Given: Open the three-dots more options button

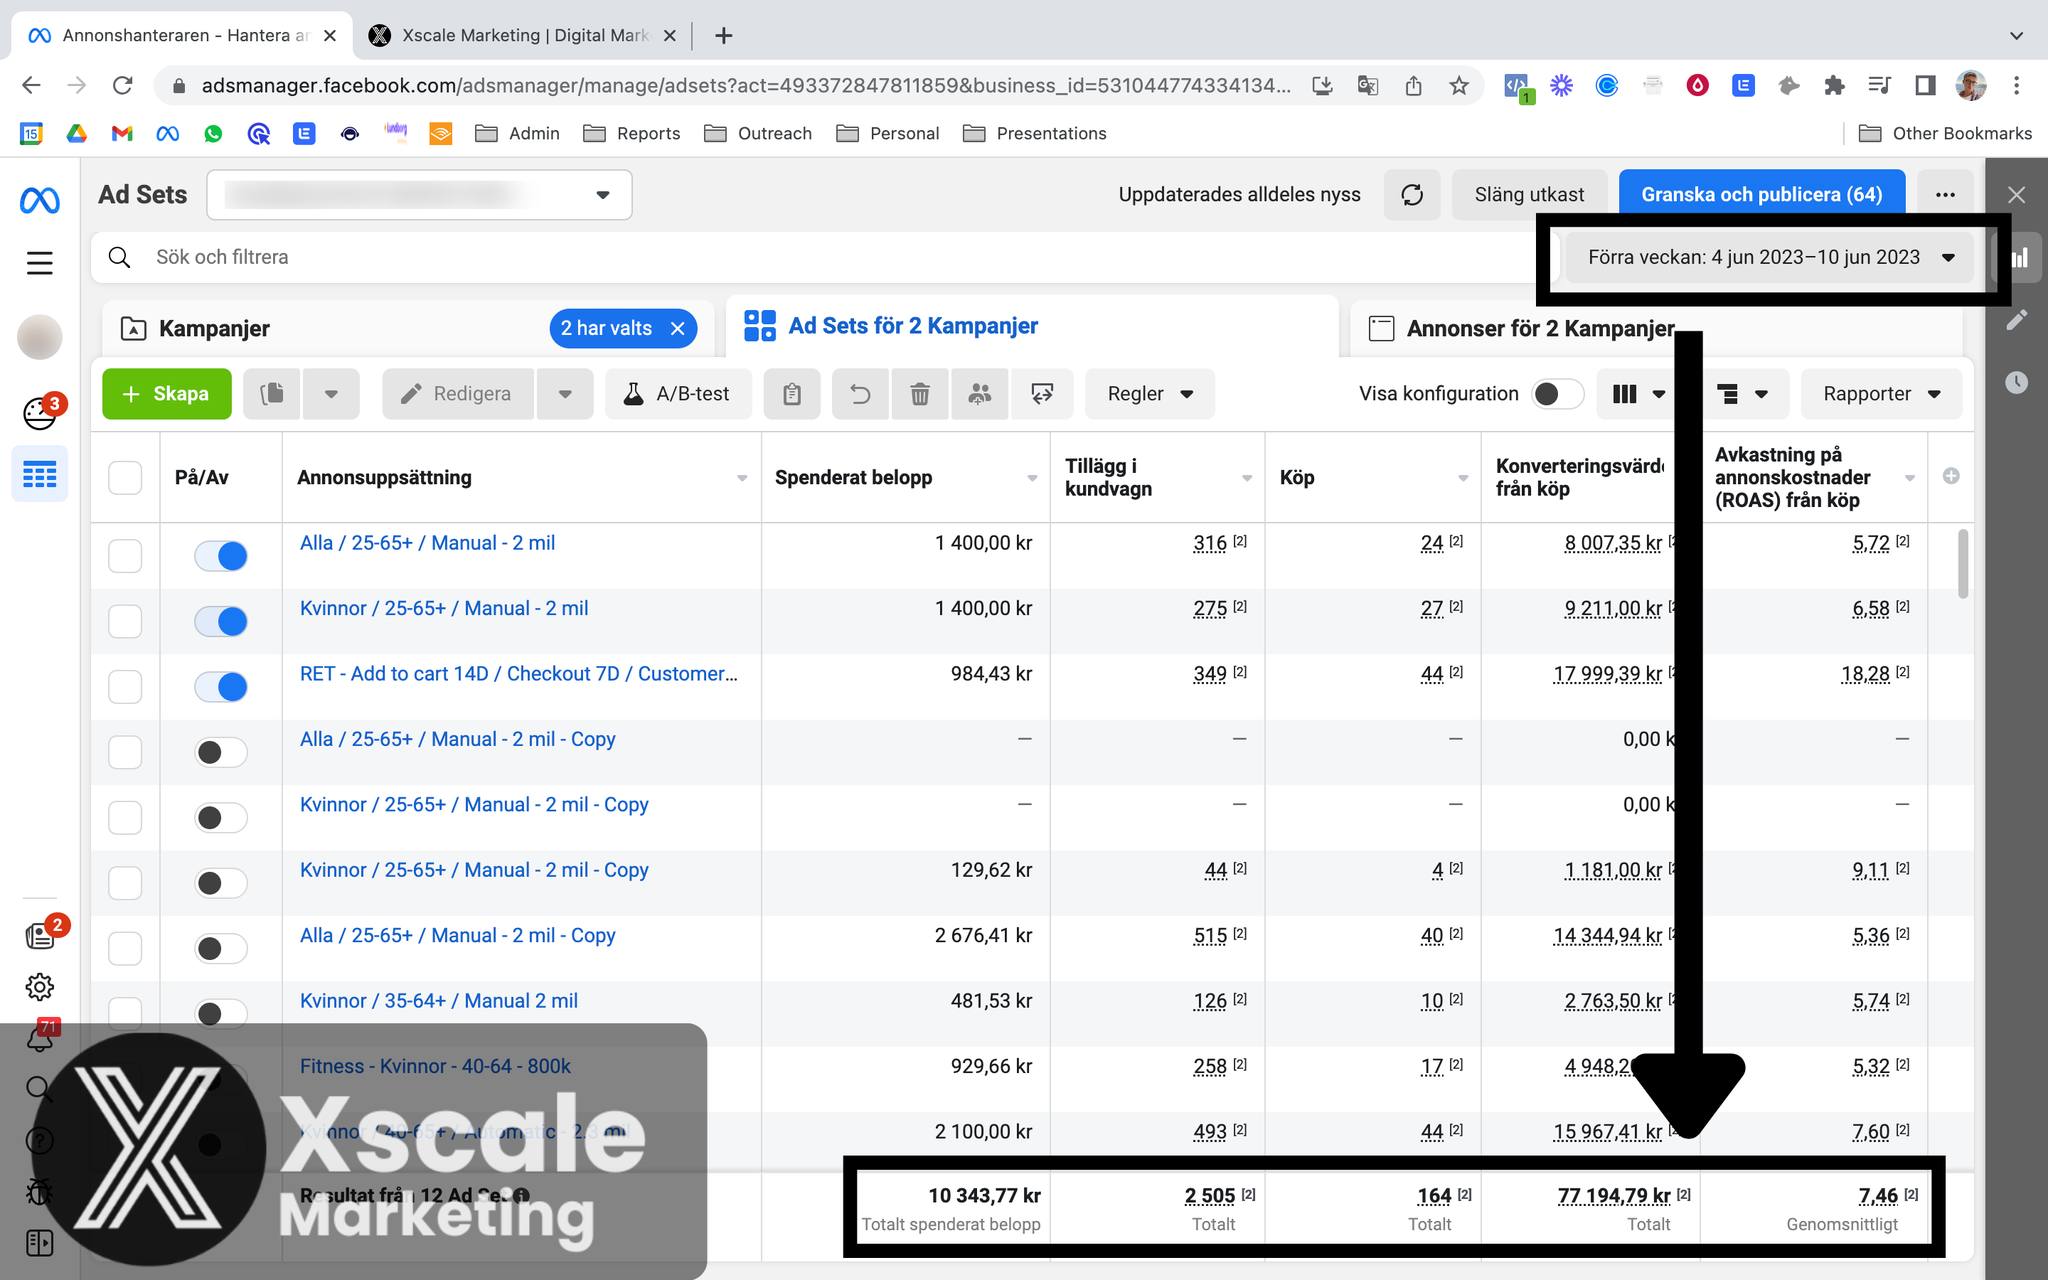Looking at the screenshot, I should pyautogui.click(x=1944, y=195).
